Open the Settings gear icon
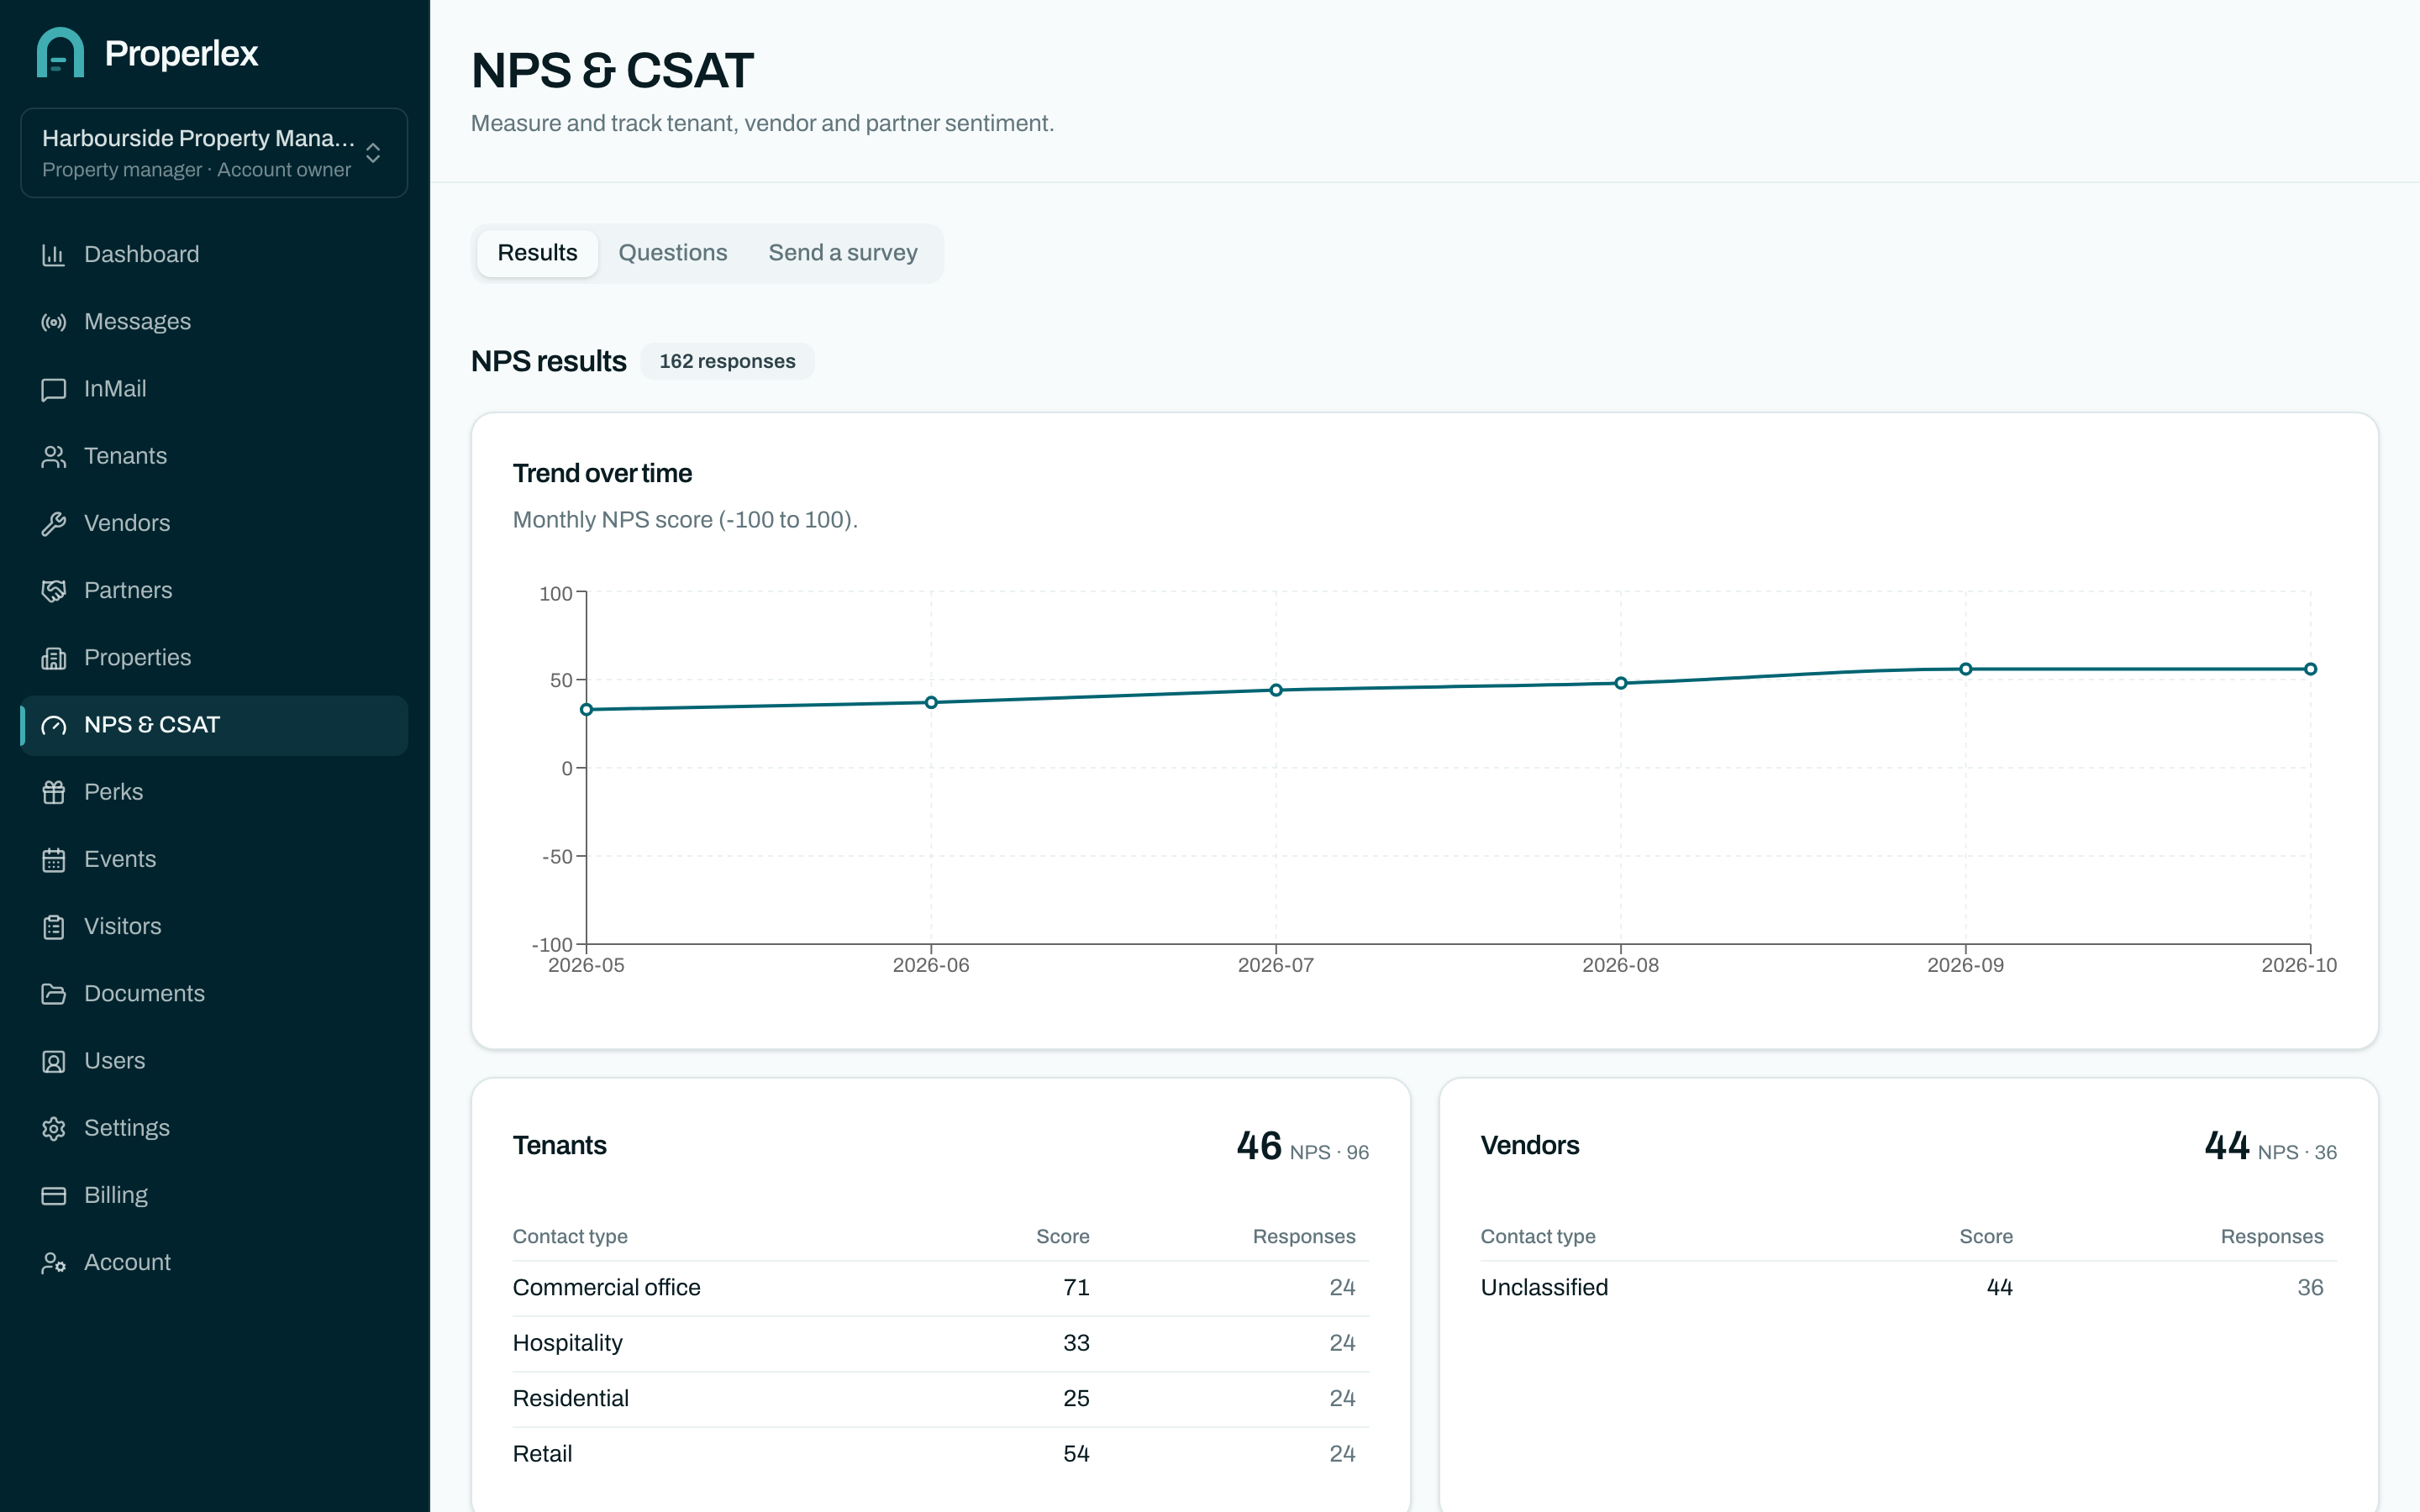The width and height of the screenshot is (2420, 1512). click(53, 1128)
